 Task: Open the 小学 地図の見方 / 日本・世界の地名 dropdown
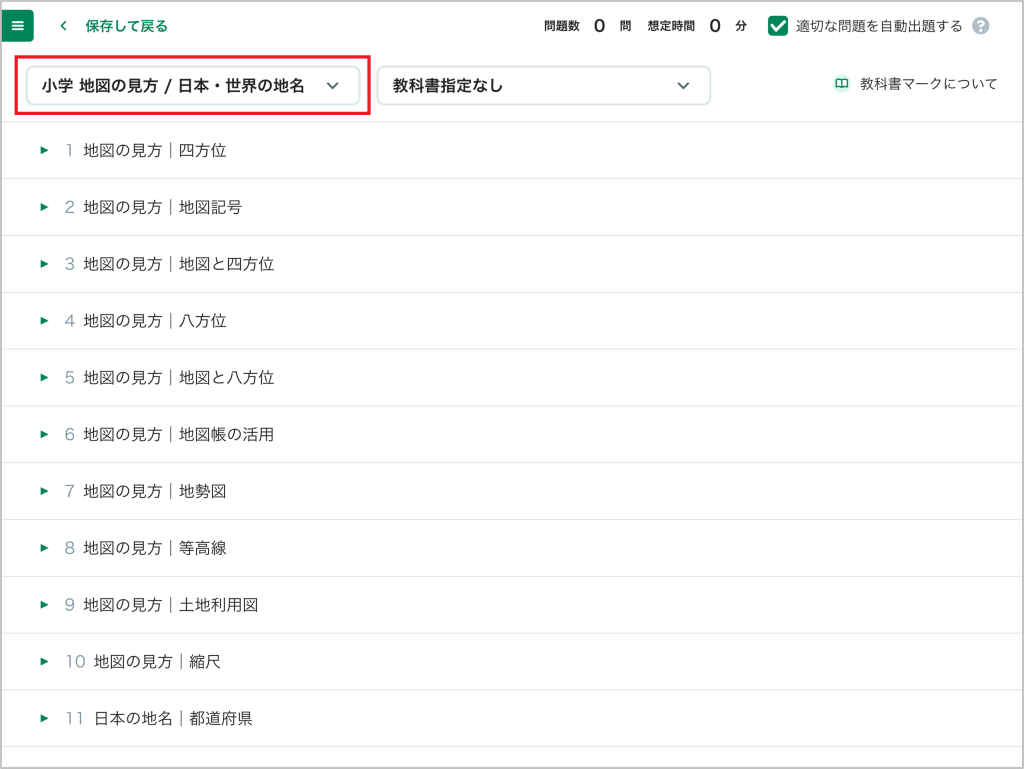coord(193,86)
